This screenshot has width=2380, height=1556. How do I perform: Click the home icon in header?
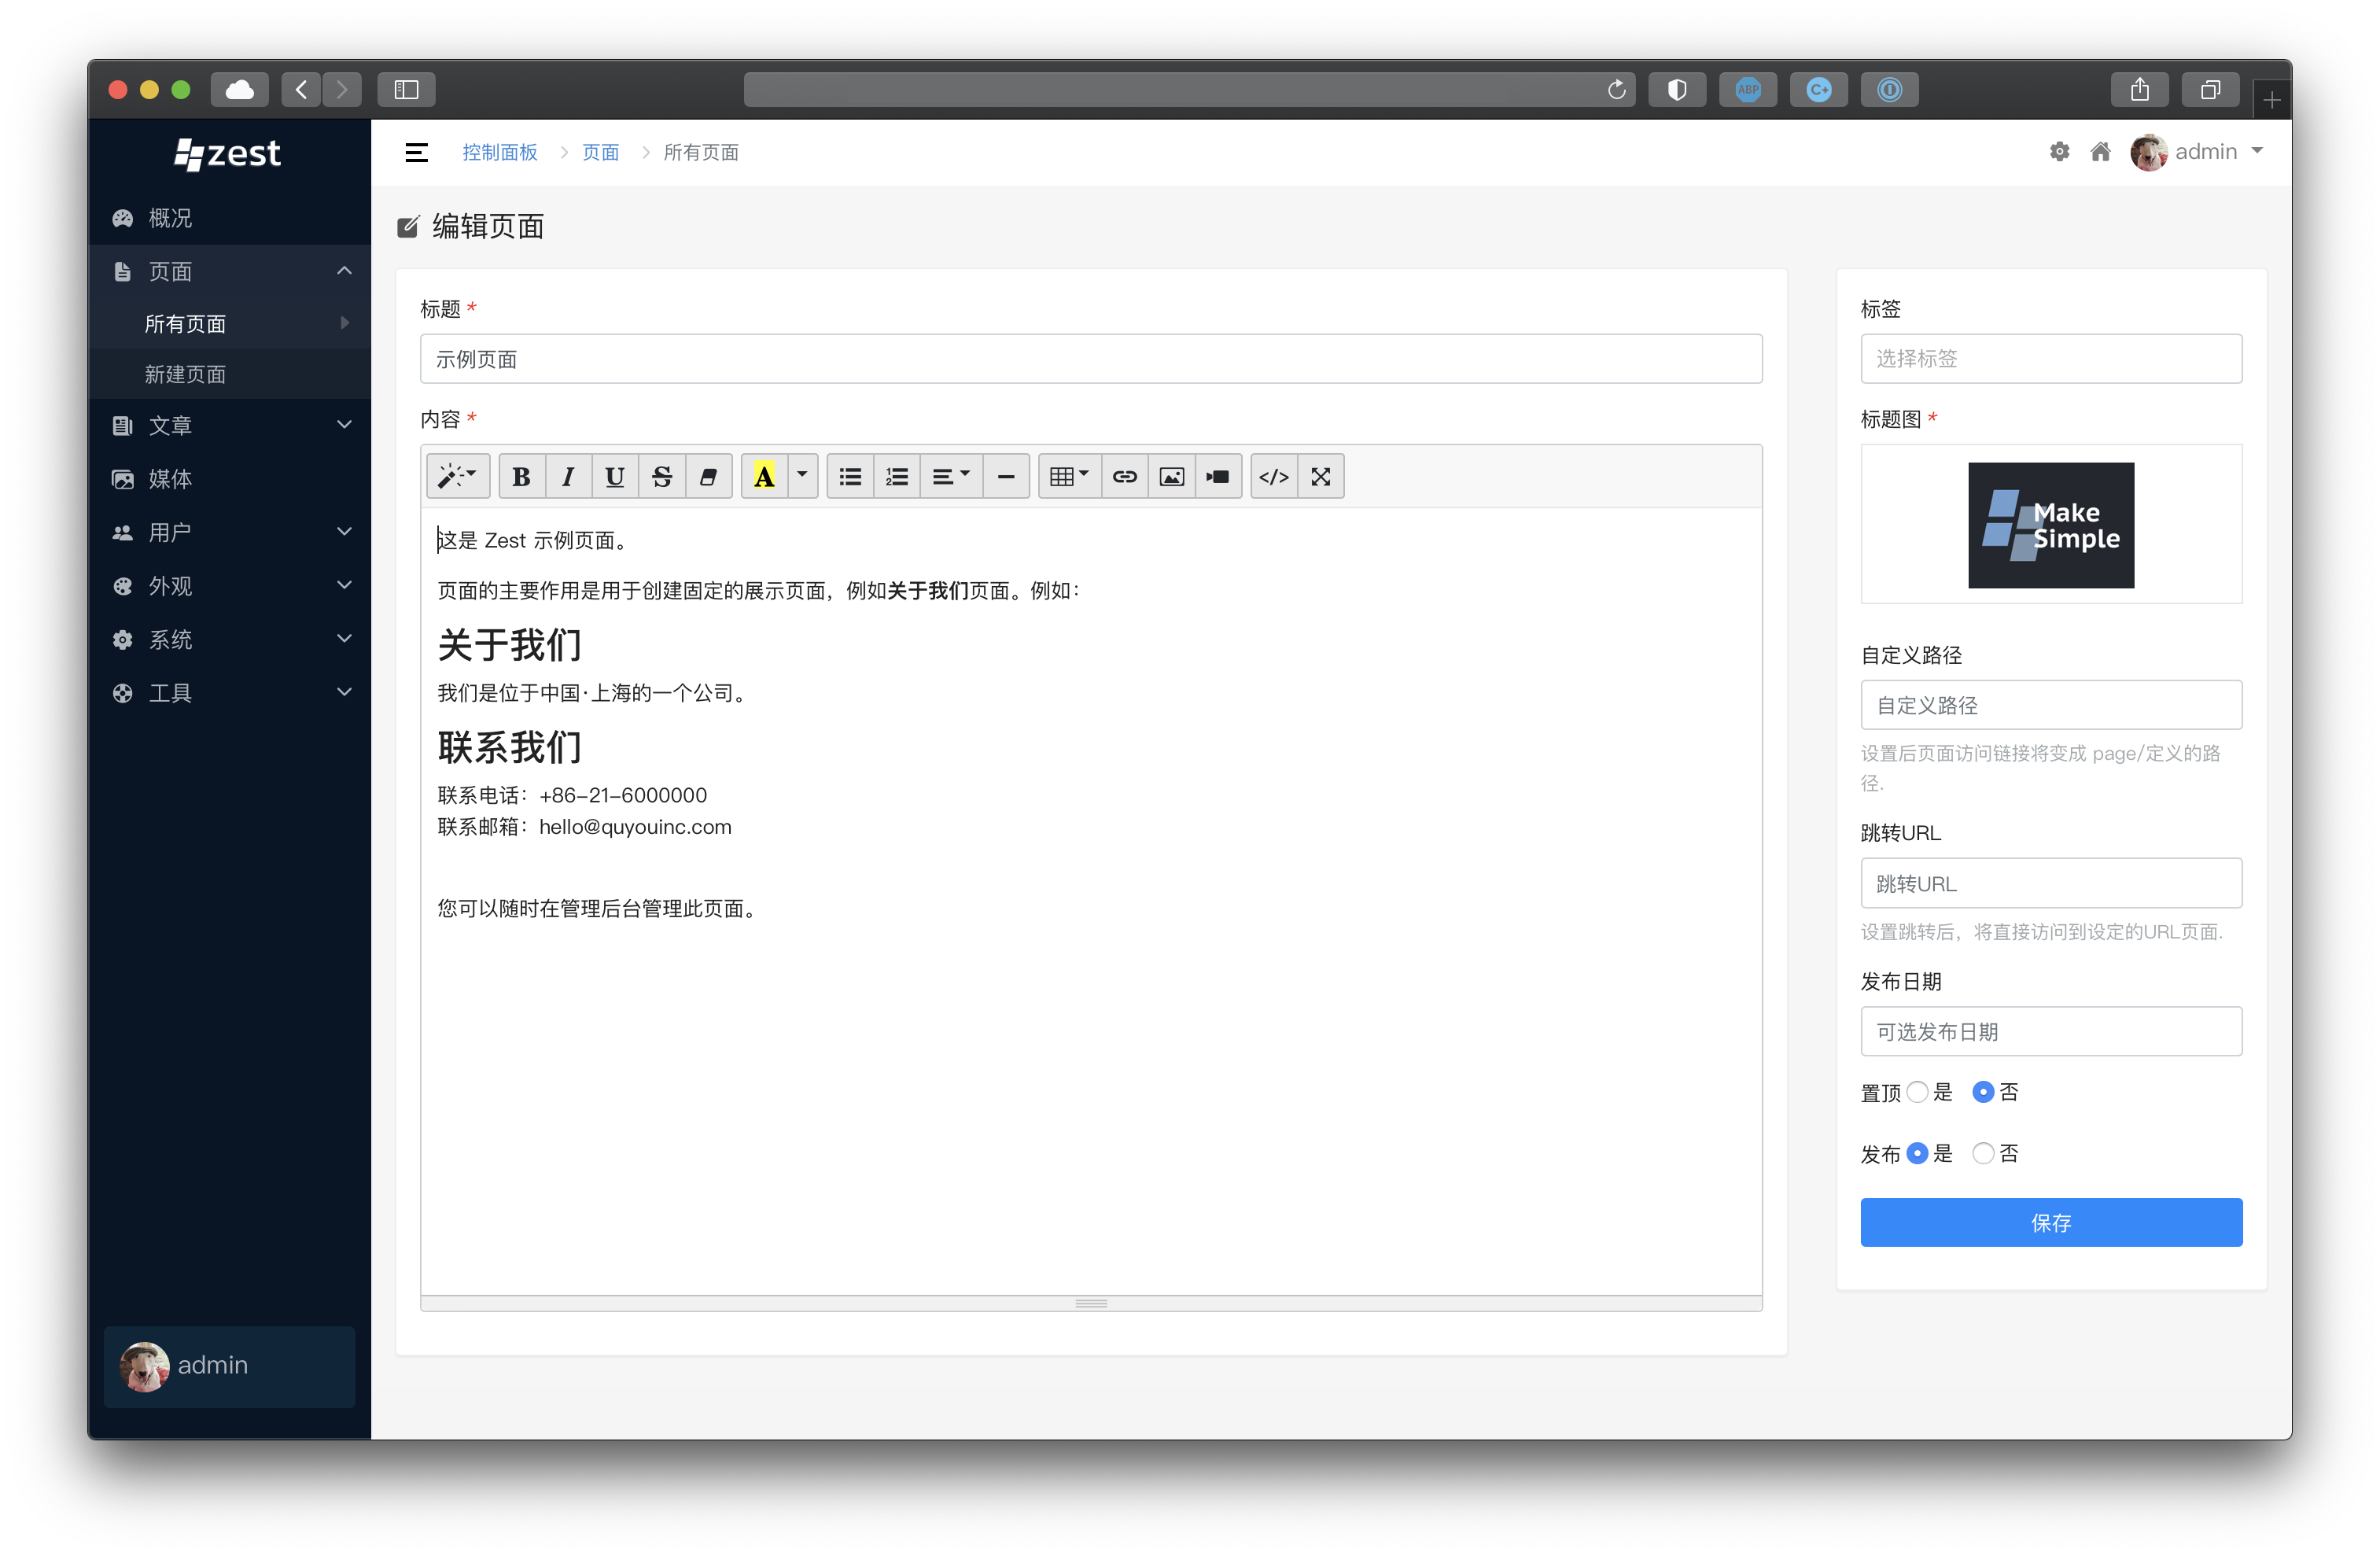(x=2100, y=152)
